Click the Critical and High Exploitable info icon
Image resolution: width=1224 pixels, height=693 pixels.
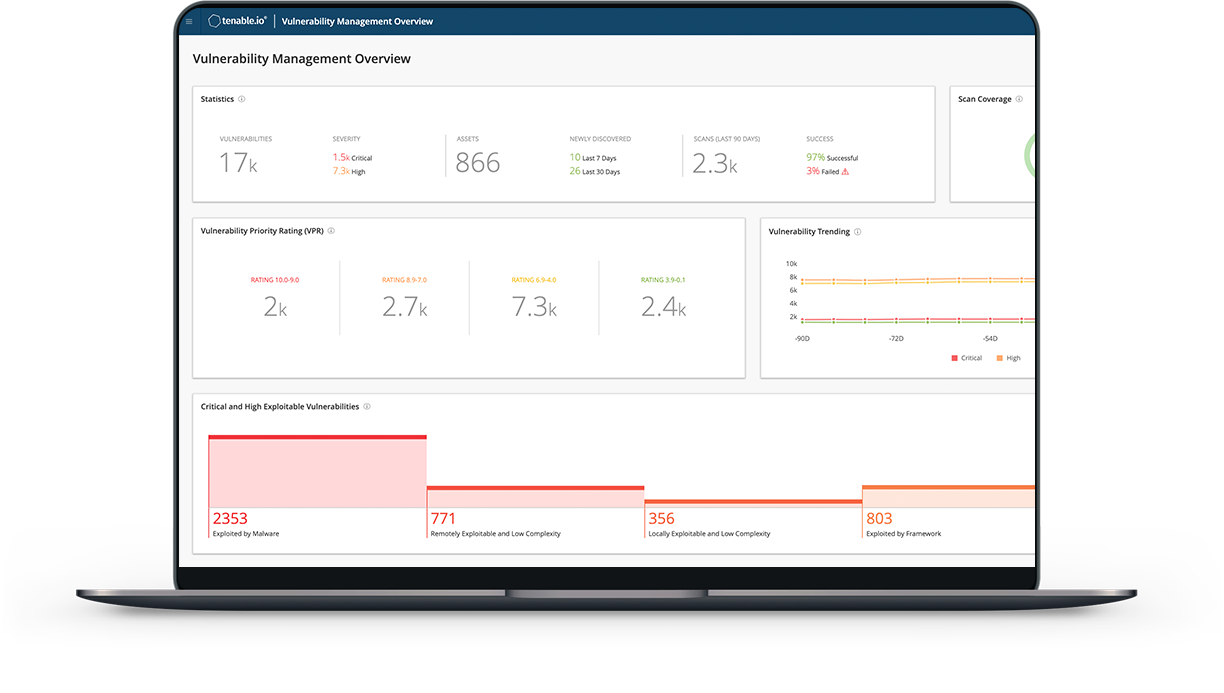367,407
